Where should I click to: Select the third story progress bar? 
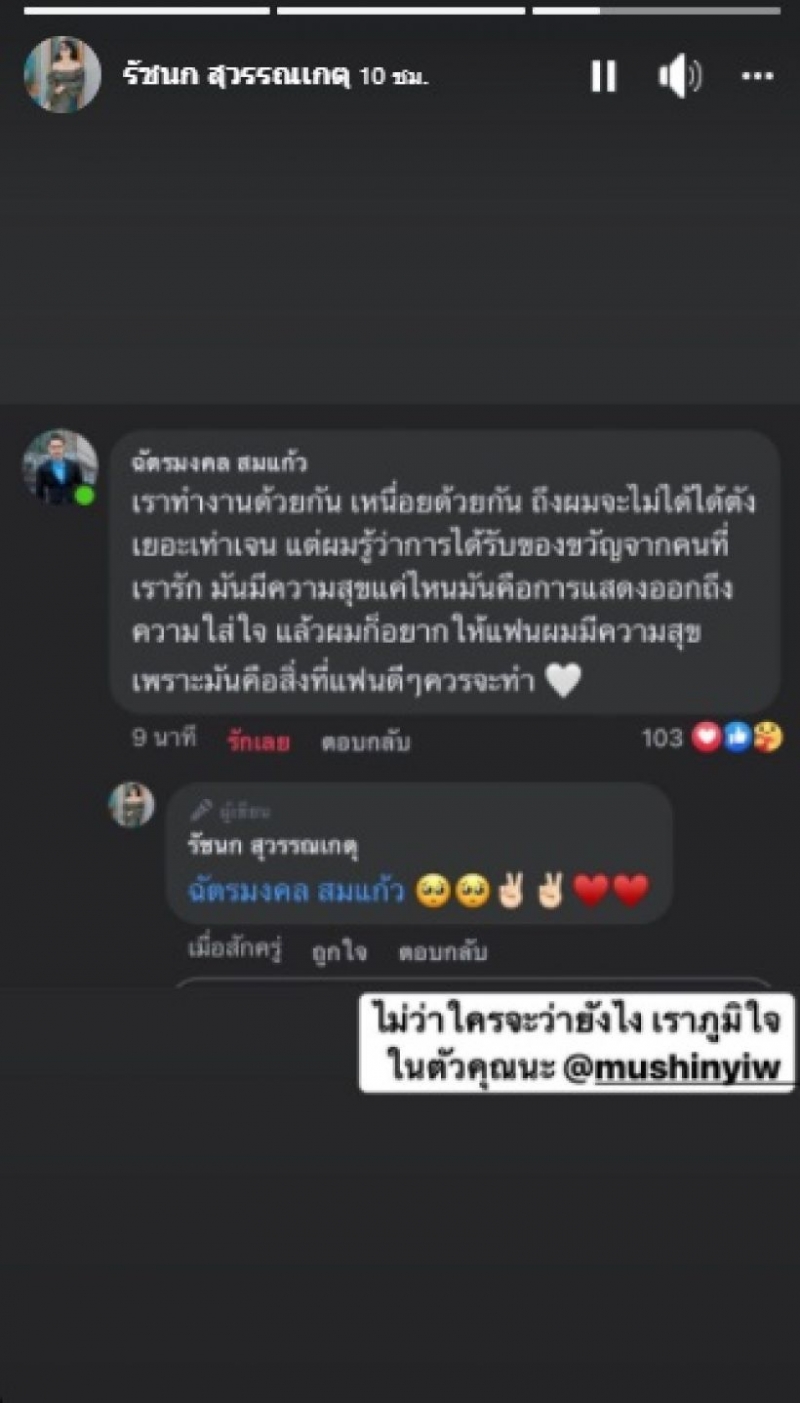pyautogui.click(x=656, y=10)
